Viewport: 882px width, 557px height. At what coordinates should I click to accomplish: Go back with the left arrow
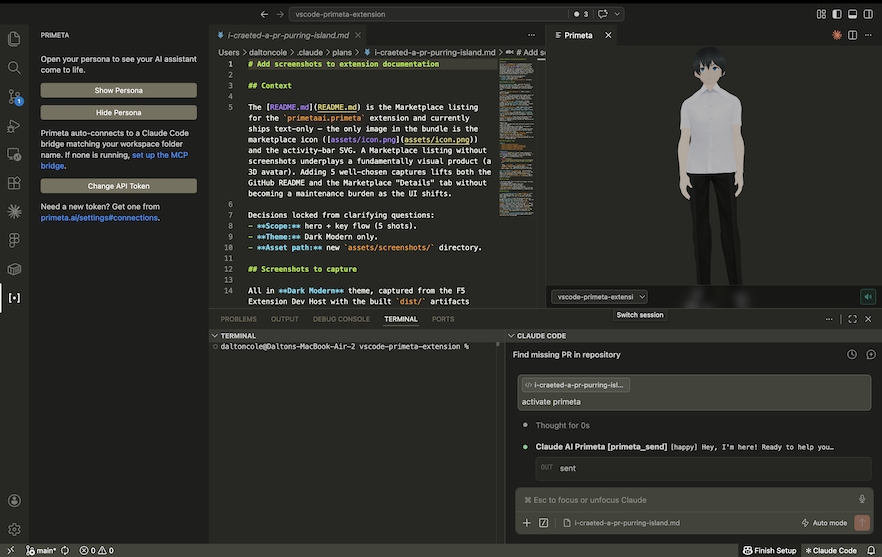click(x=264, y=14)
